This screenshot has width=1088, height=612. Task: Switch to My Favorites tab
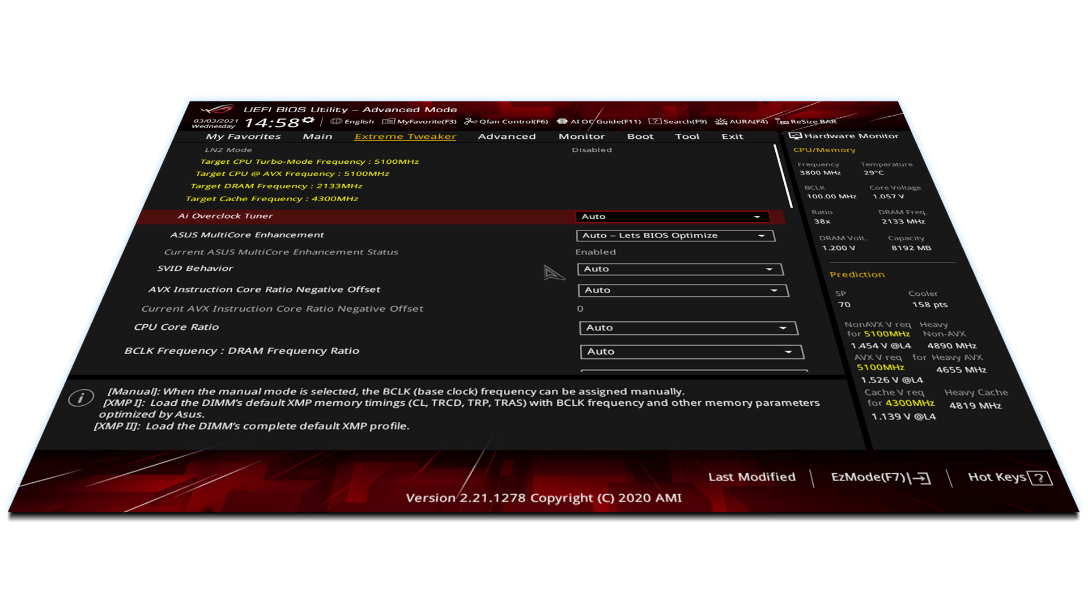pyautogui.click(x=243, y=137)
